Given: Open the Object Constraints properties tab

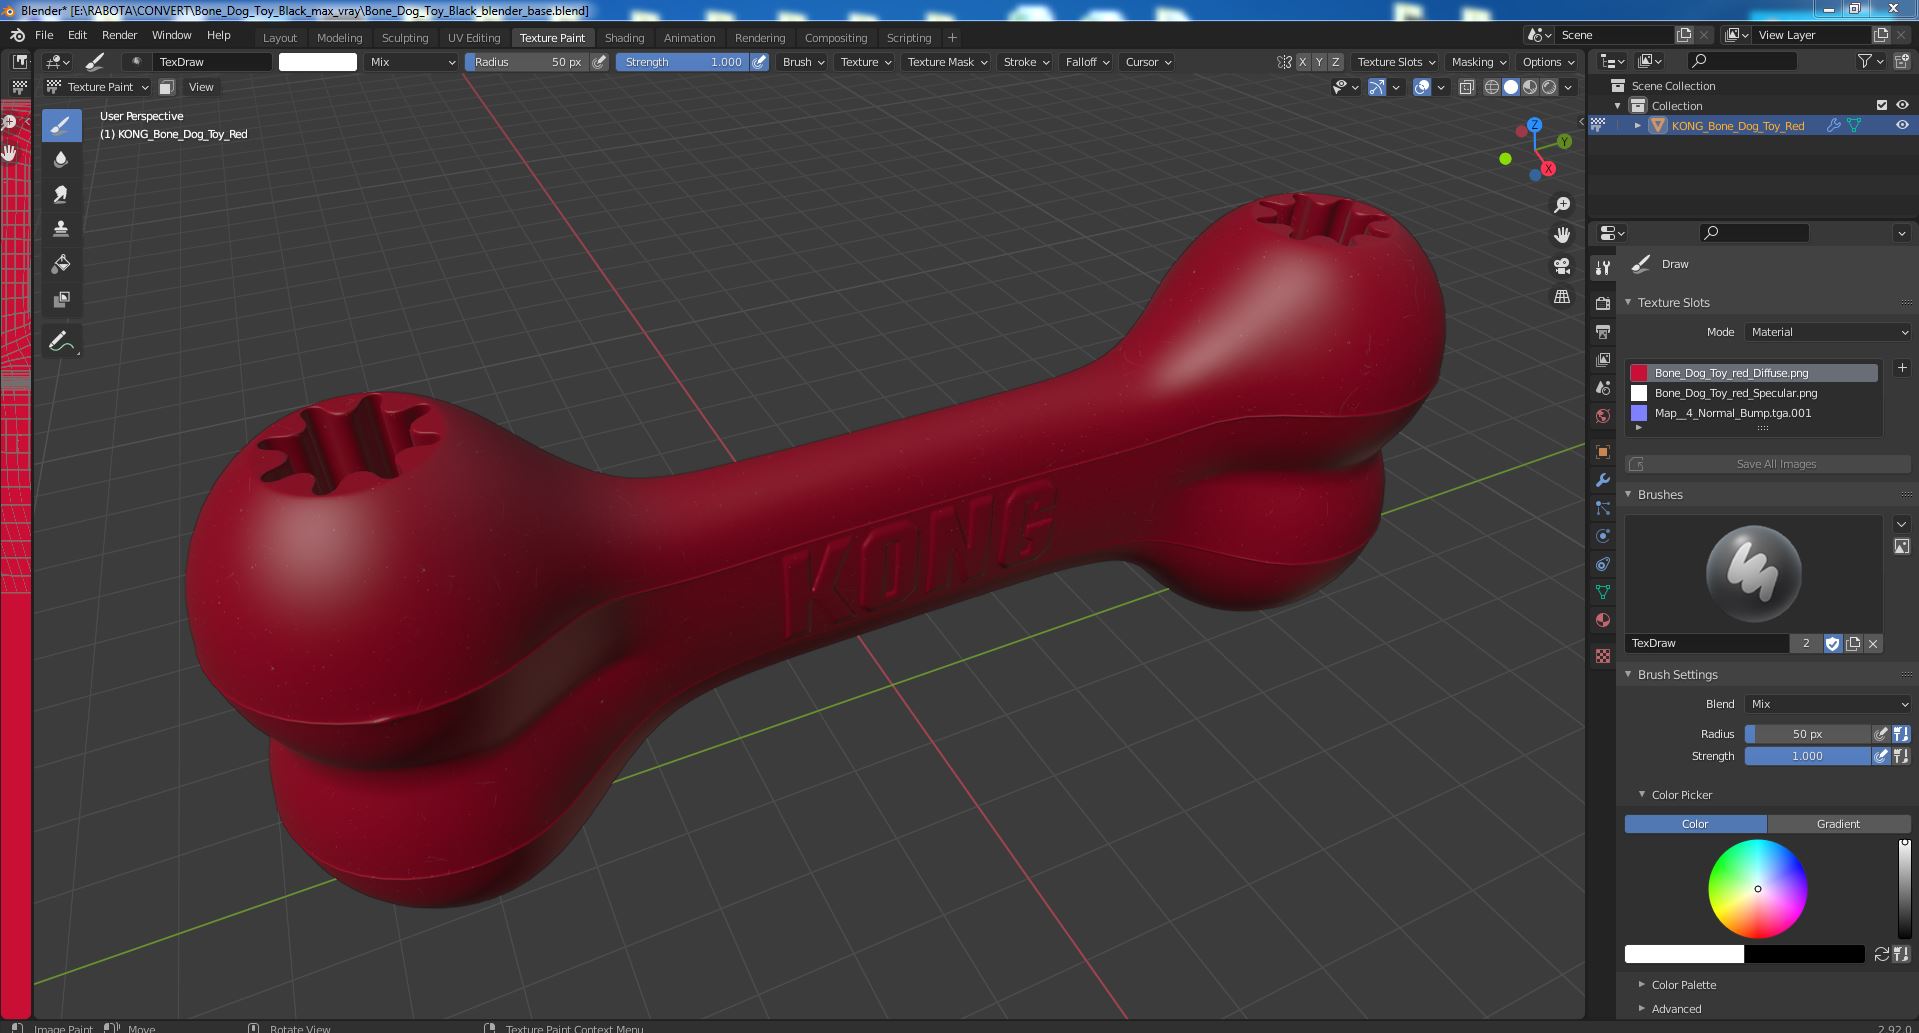Looking at the screenshot, I should [1603, 564].
